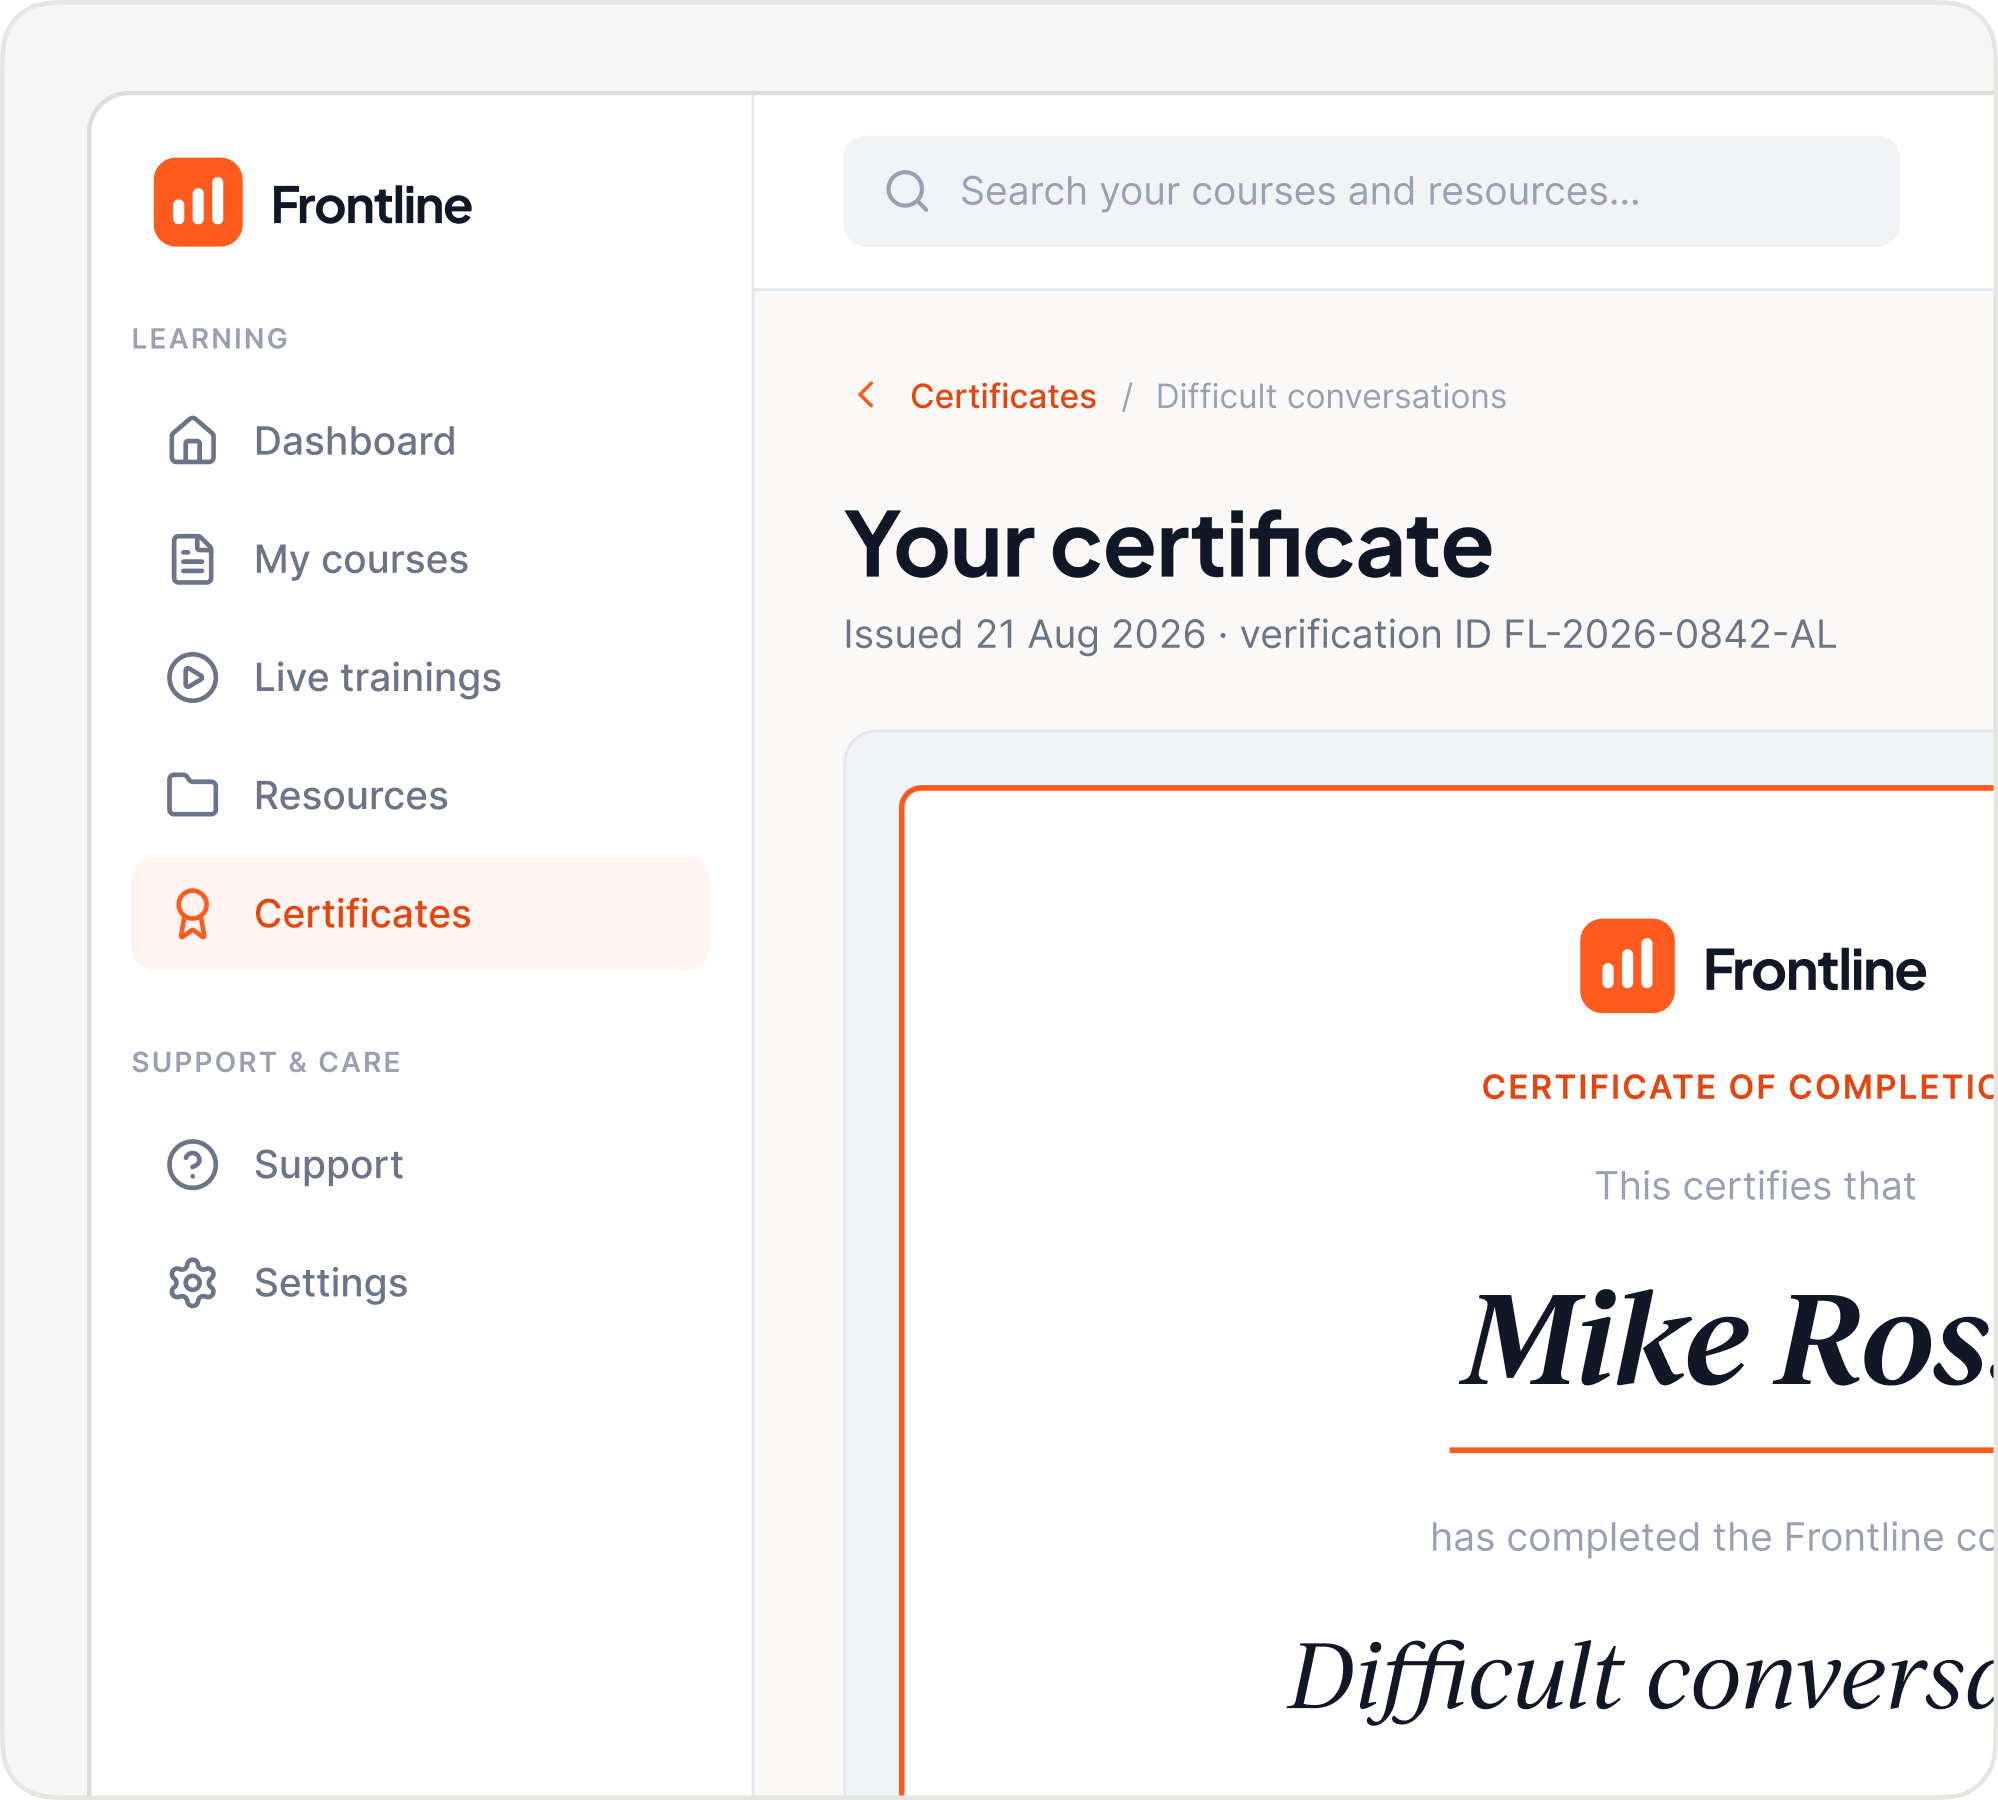Open Settings from the sidebar

tap(420, 1282)
